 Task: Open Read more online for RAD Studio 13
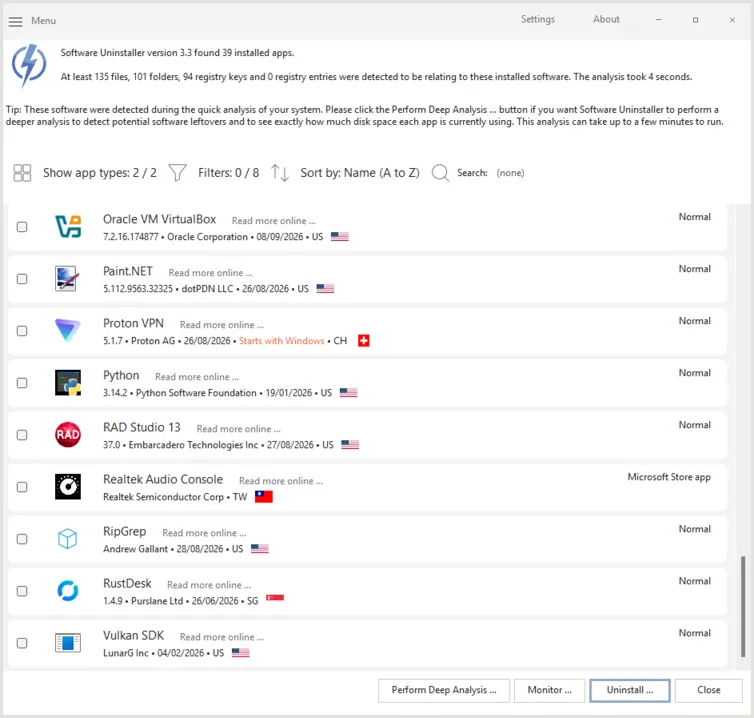tap(239, 428)
